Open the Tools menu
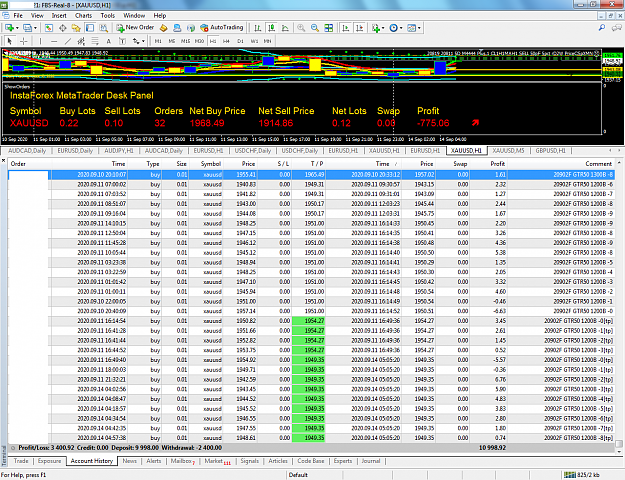The width and height of the screenshot is (625, 480). (108, 16)
